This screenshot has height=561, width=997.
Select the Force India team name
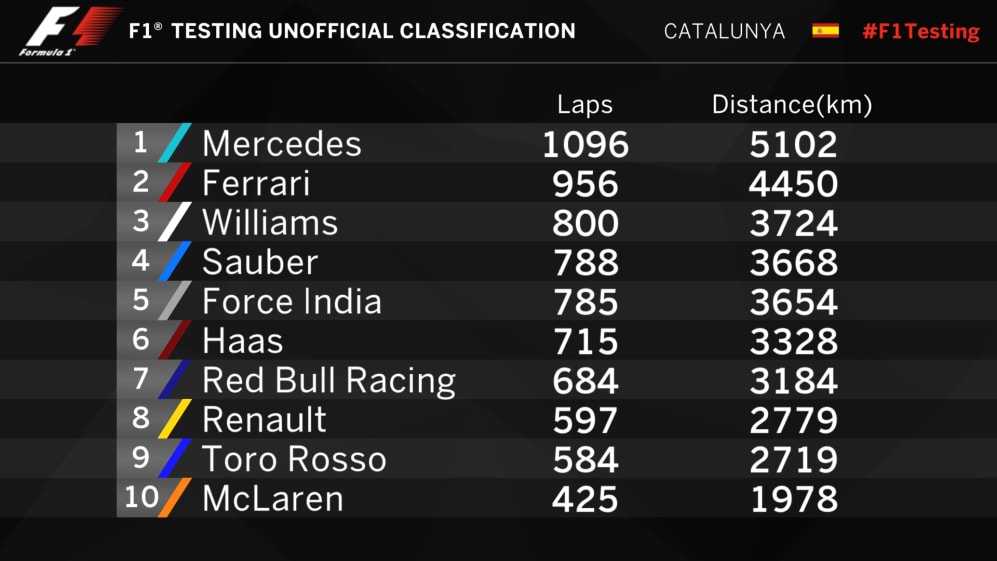[x=291, y=302]
